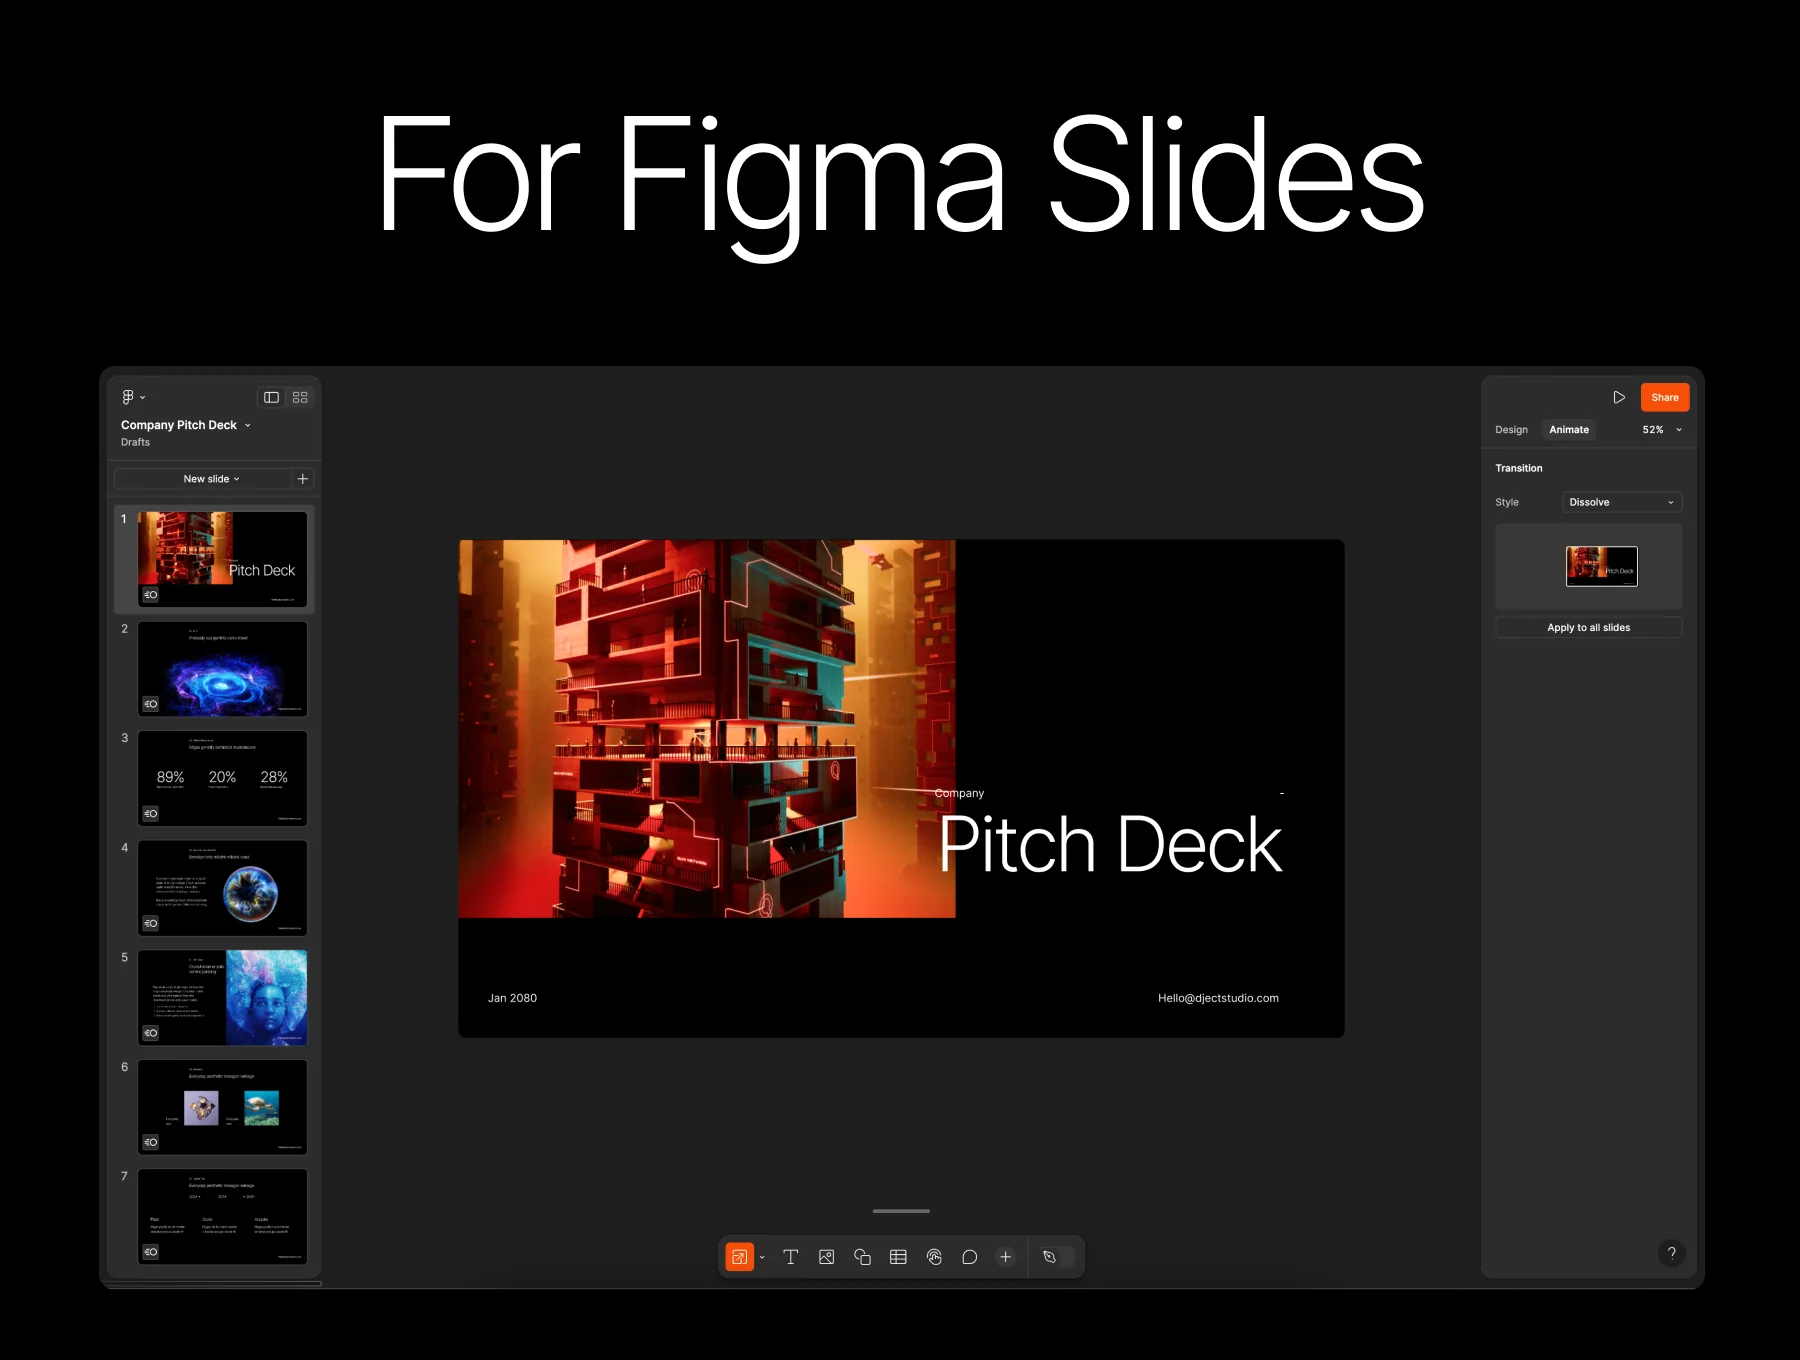Click the animation badge on slide 1
The image size is (1800, 1360).
tap(150, 595)
